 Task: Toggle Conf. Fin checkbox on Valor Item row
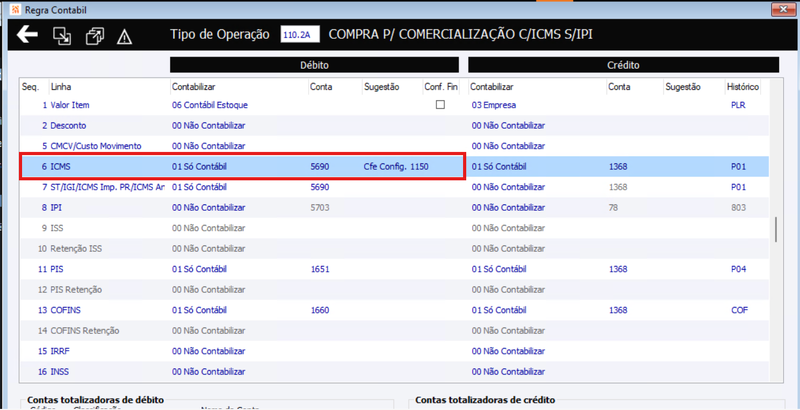click(x=440, y=105)
